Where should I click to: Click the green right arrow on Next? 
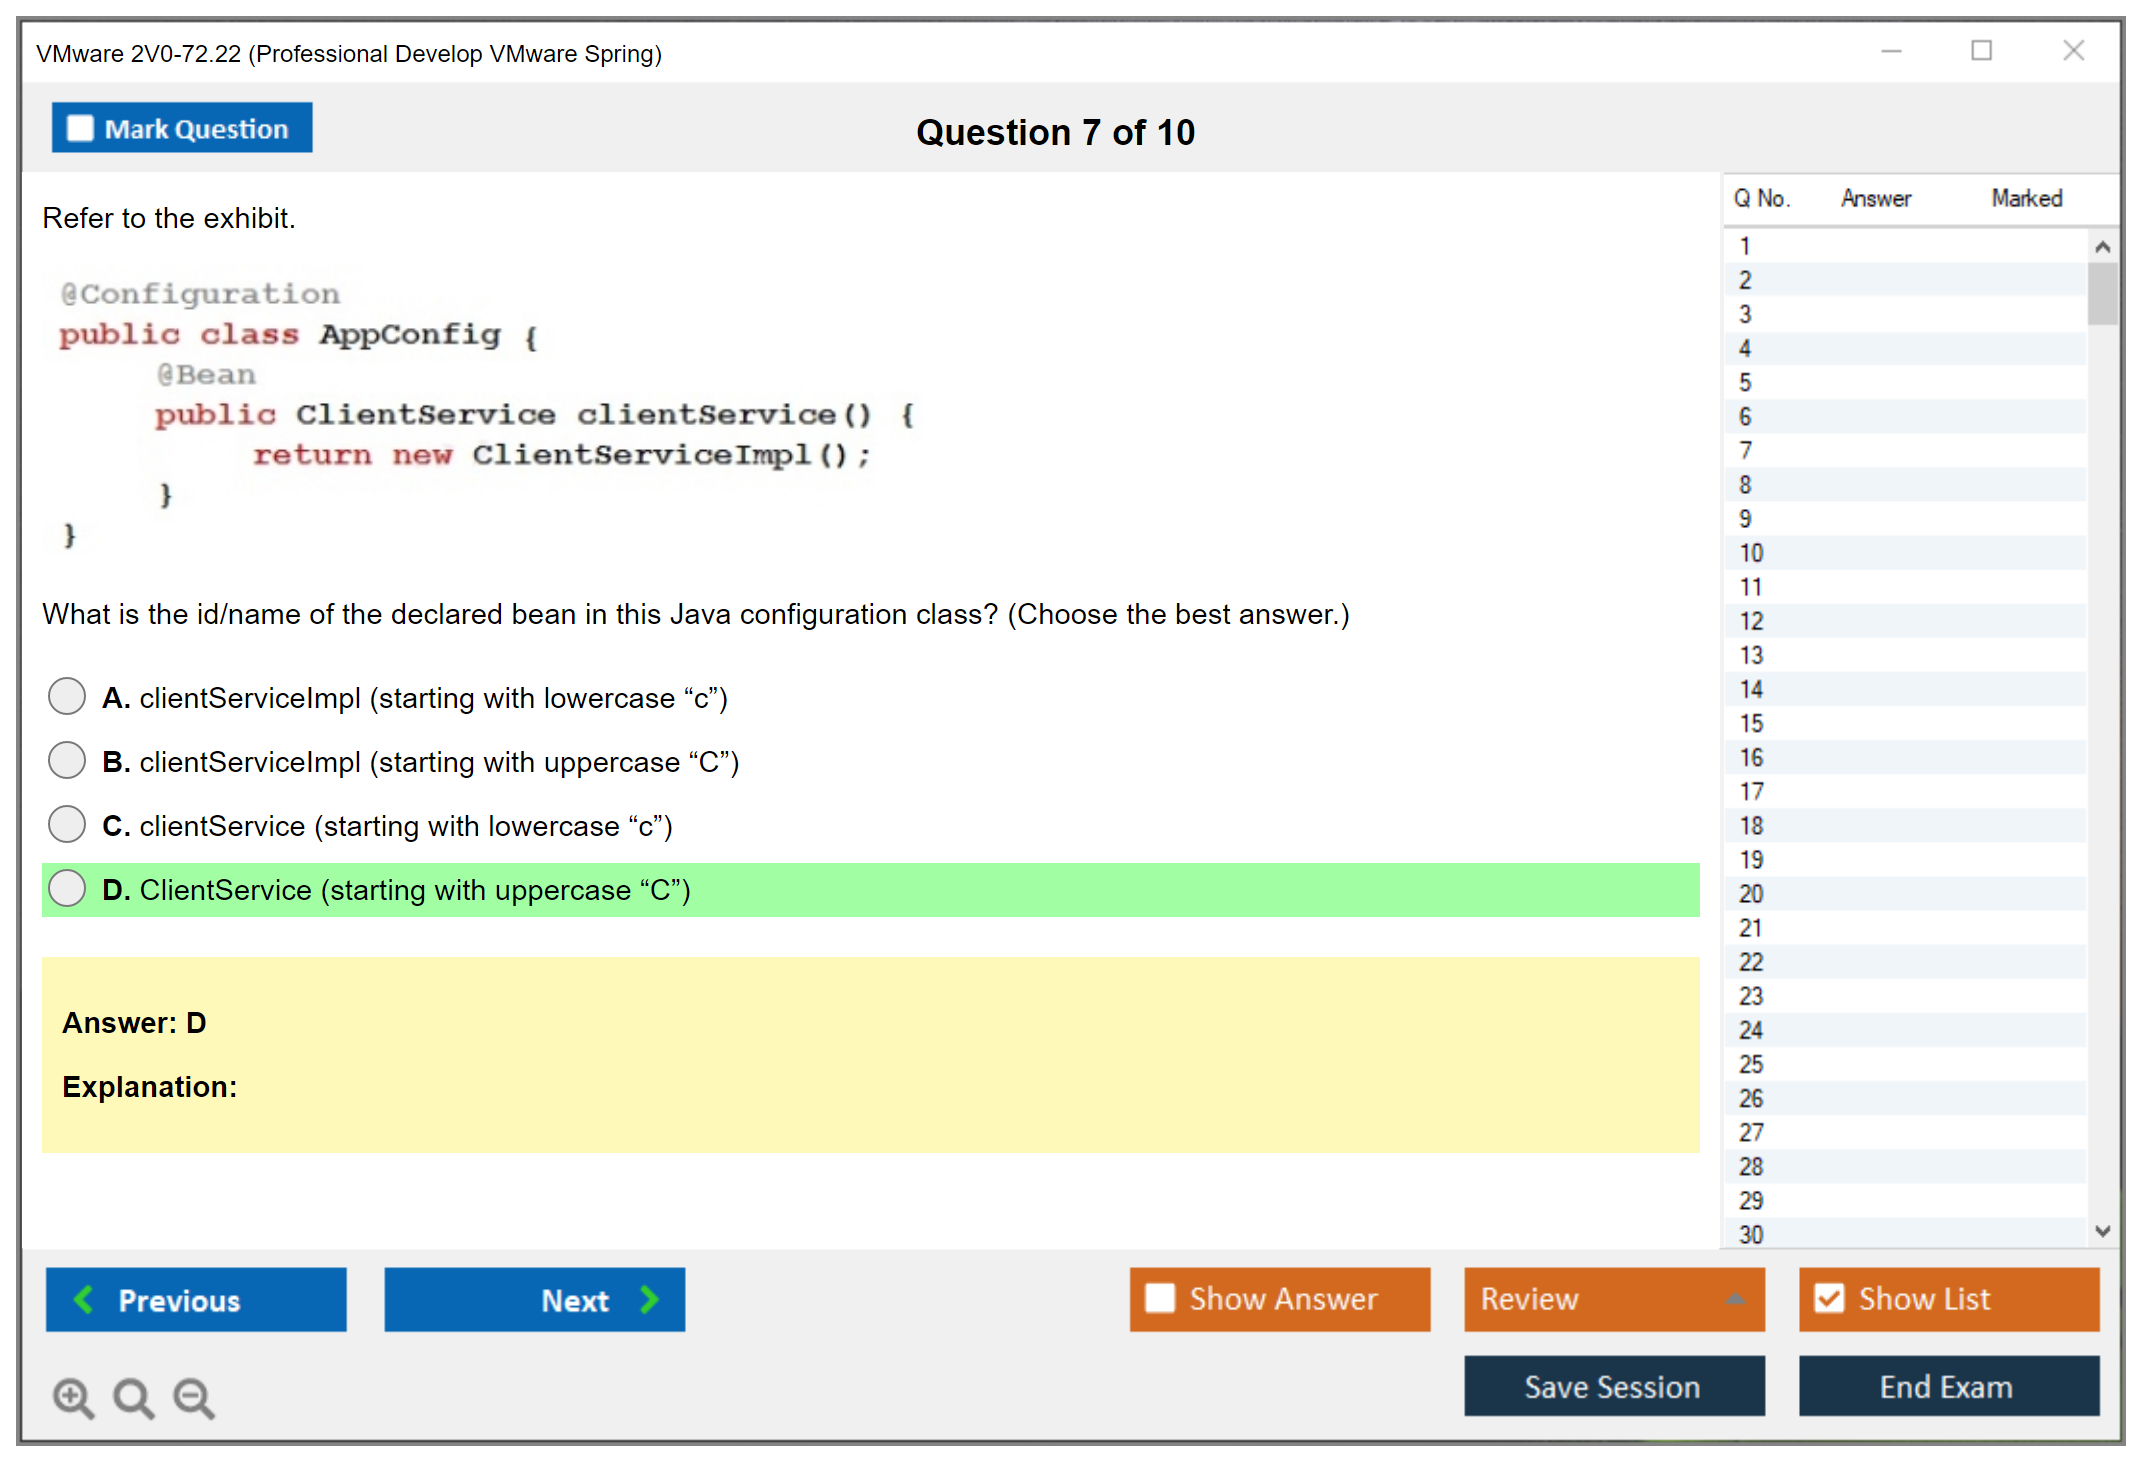tap(650, 1300)
